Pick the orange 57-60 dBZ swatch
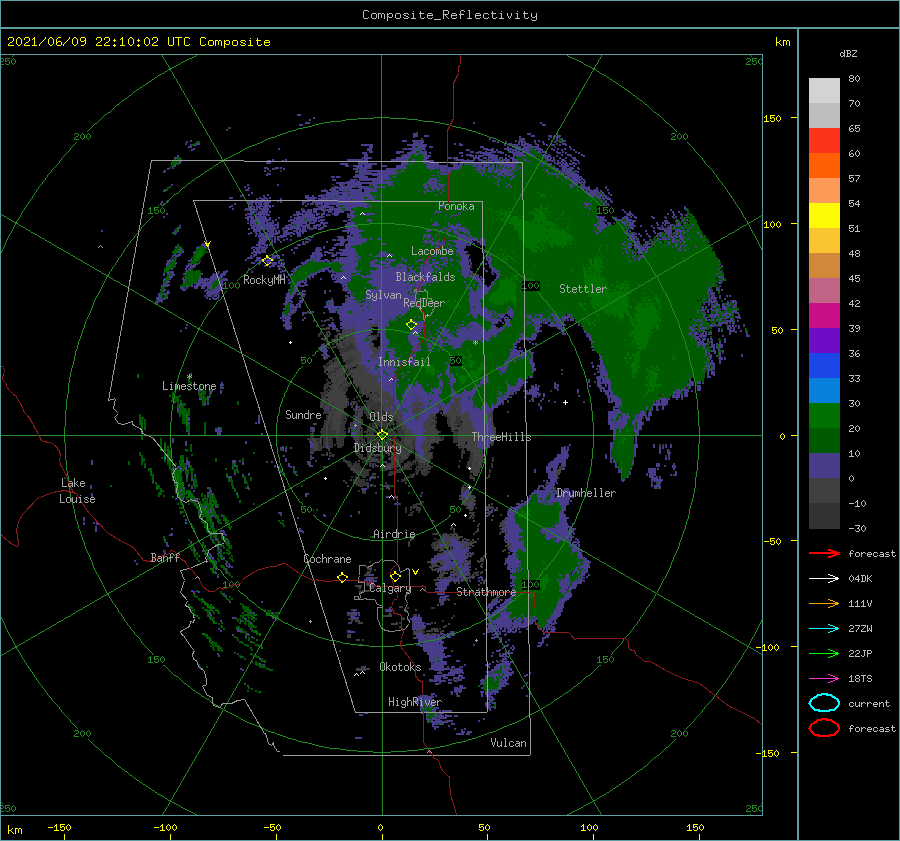This screenshot has width=900, height=841. (x=824, y=166)
